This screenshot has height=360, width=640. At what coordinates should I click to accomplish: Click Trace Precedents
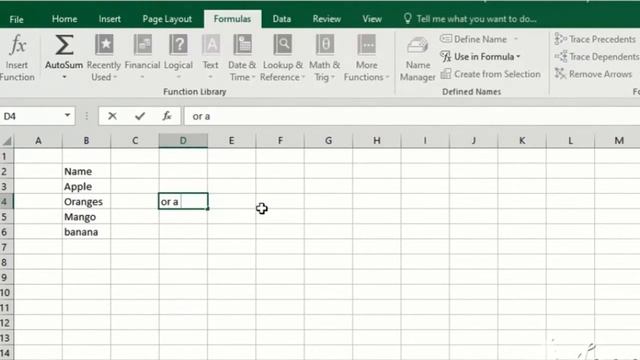595,39
